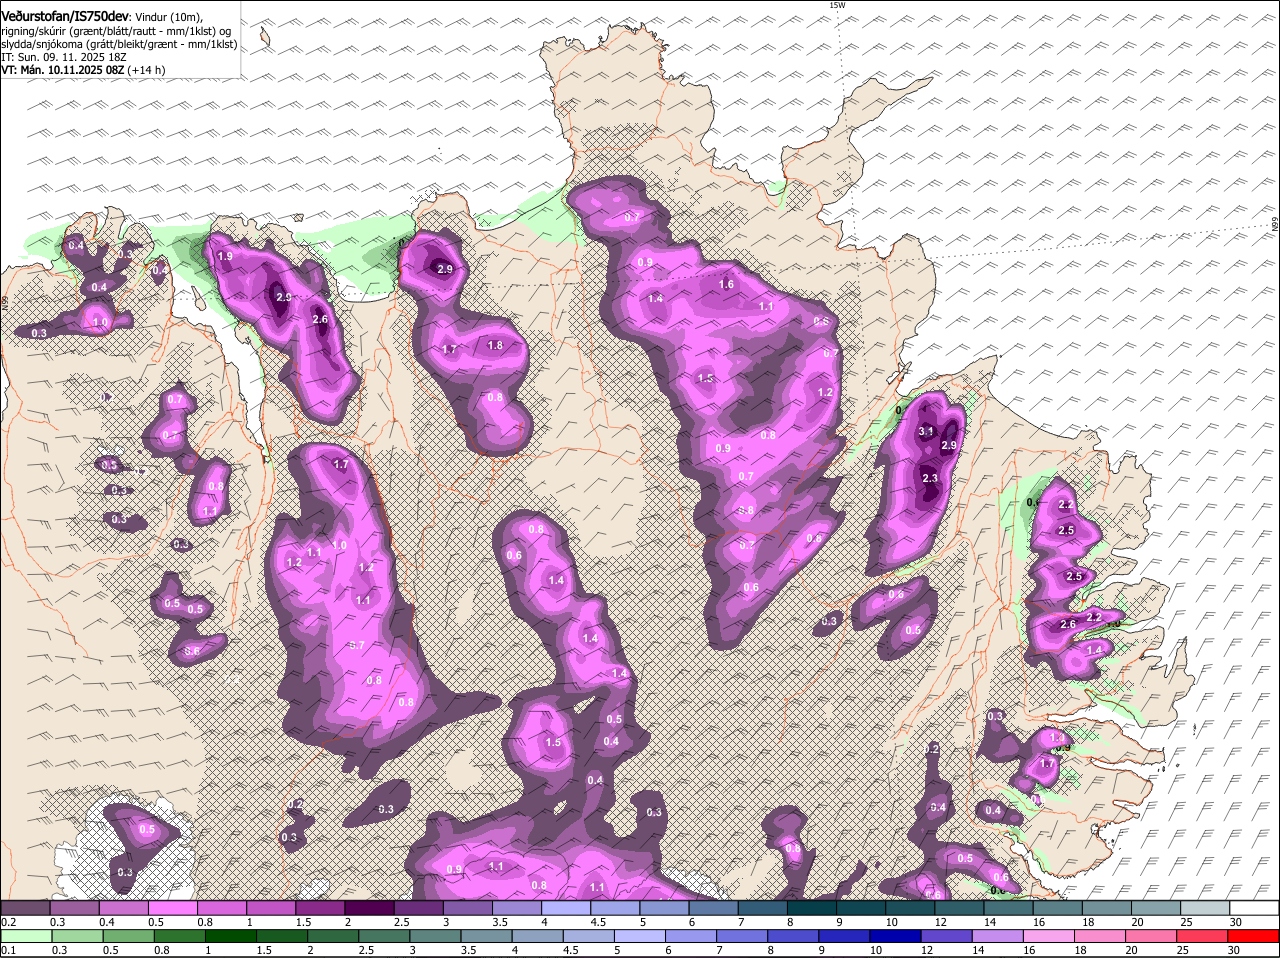The image size is (1280, 958).
Task: Select the light pink 16–18 lower scale swatch
Action: pos(1049,937)
